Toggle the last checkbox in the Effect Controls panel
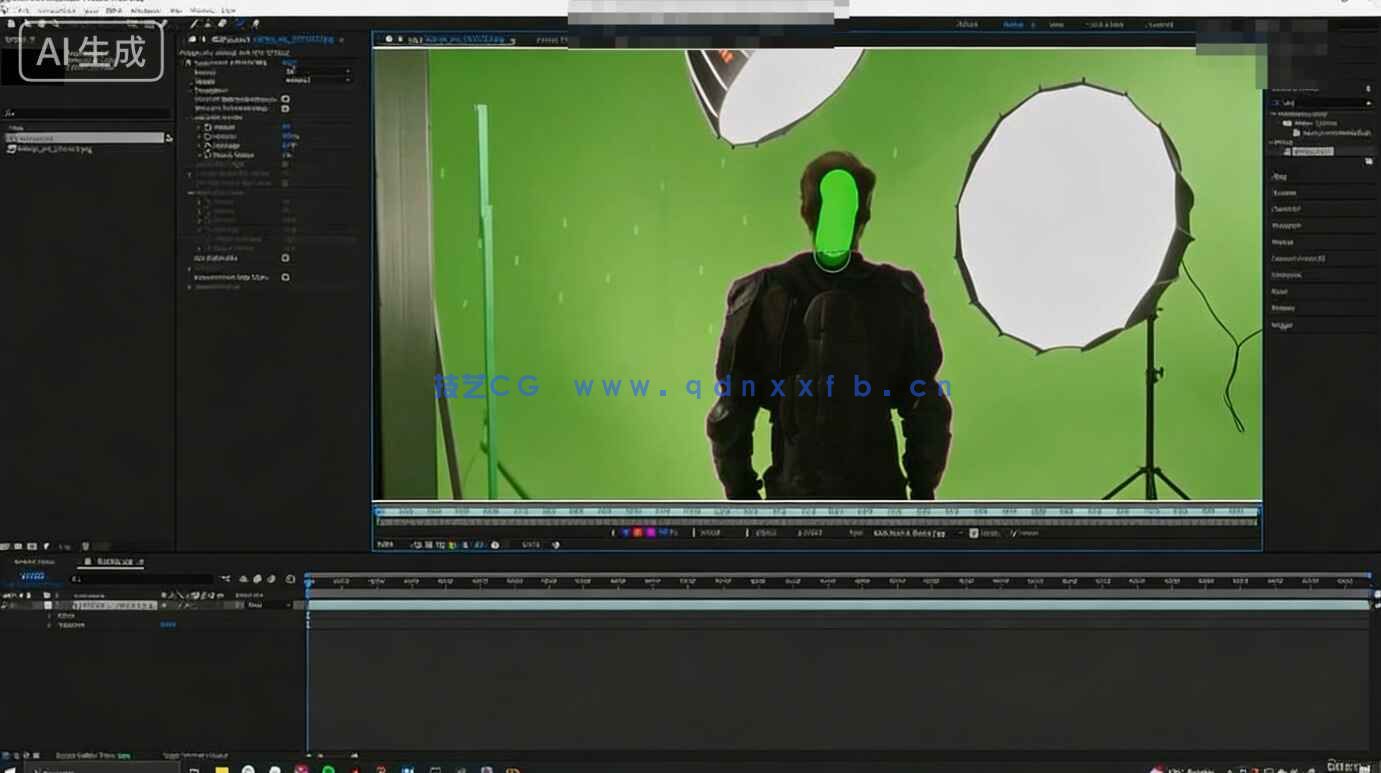Viewport: 1381px width, 773px height. pos(285,277)
